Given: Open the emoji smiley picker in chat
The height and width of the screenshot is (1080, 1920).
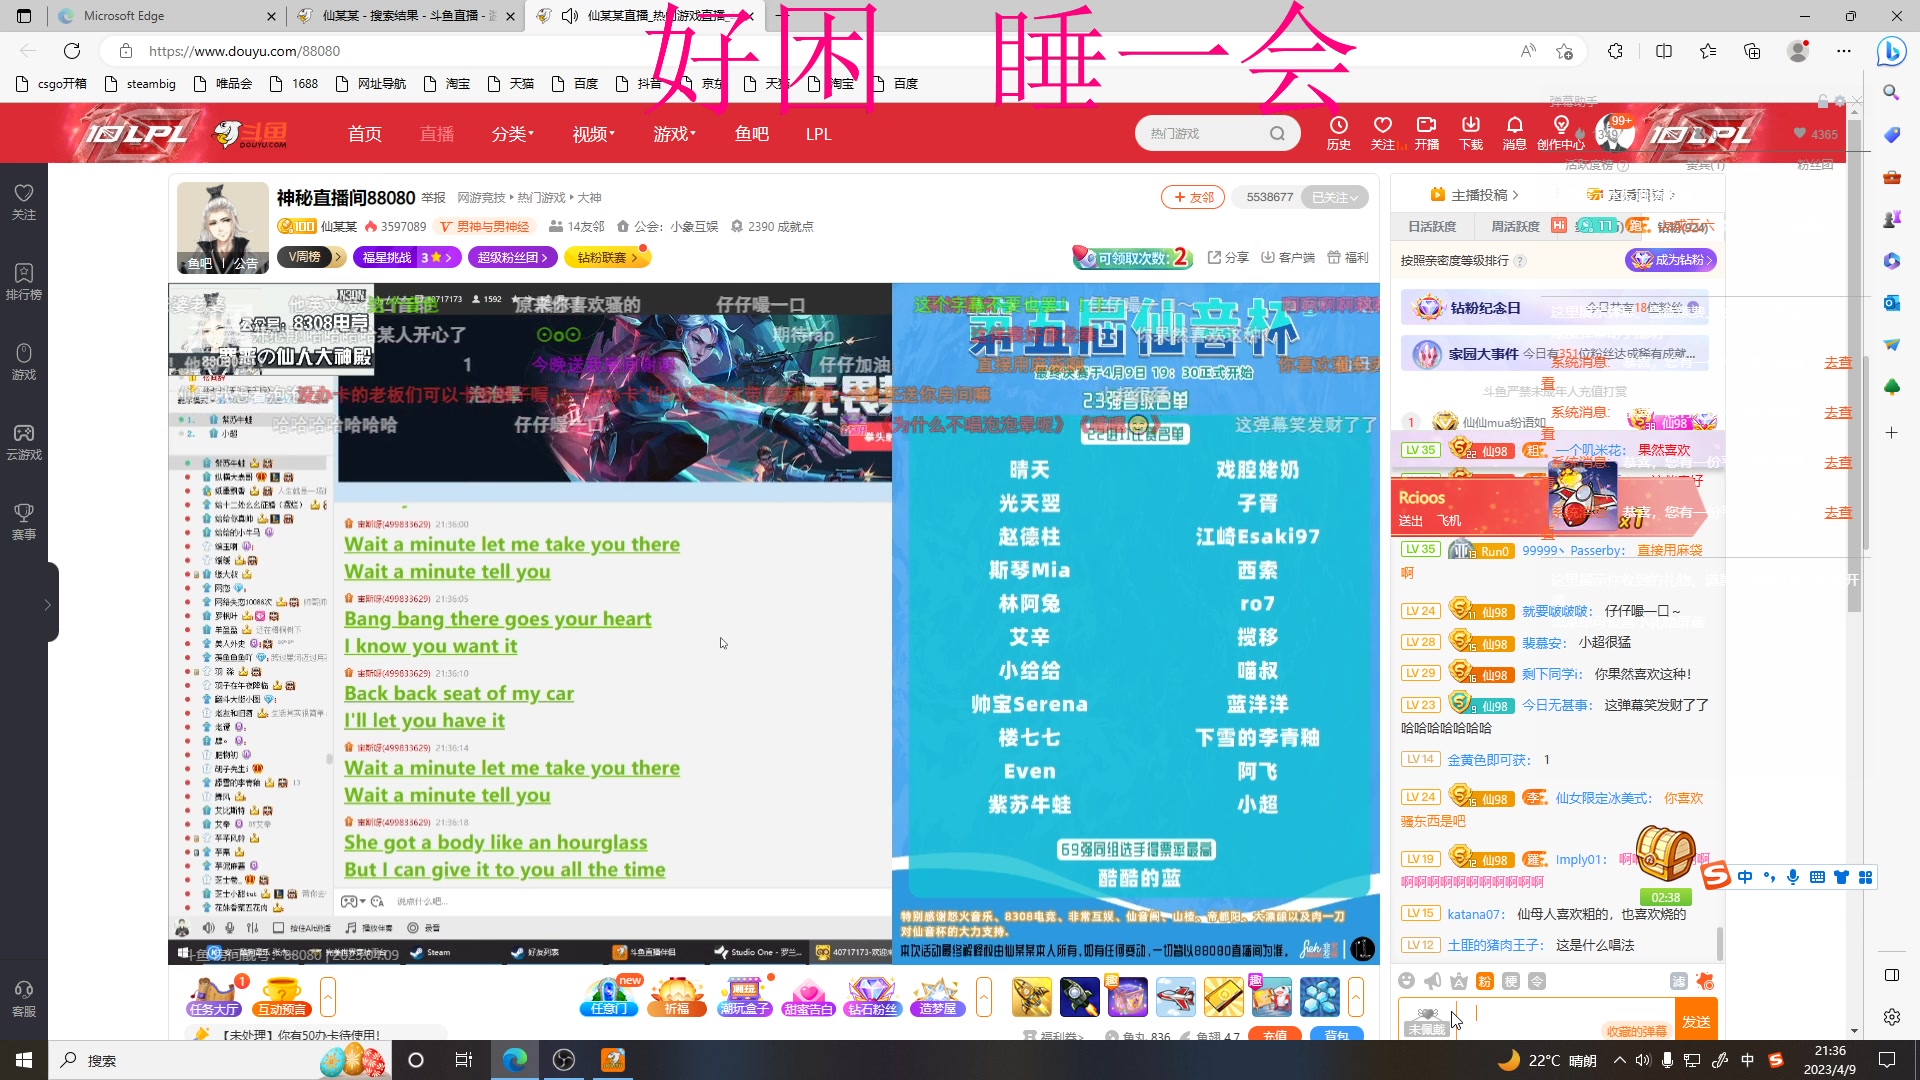Looking at the screenshot, I should (1407, 981).
